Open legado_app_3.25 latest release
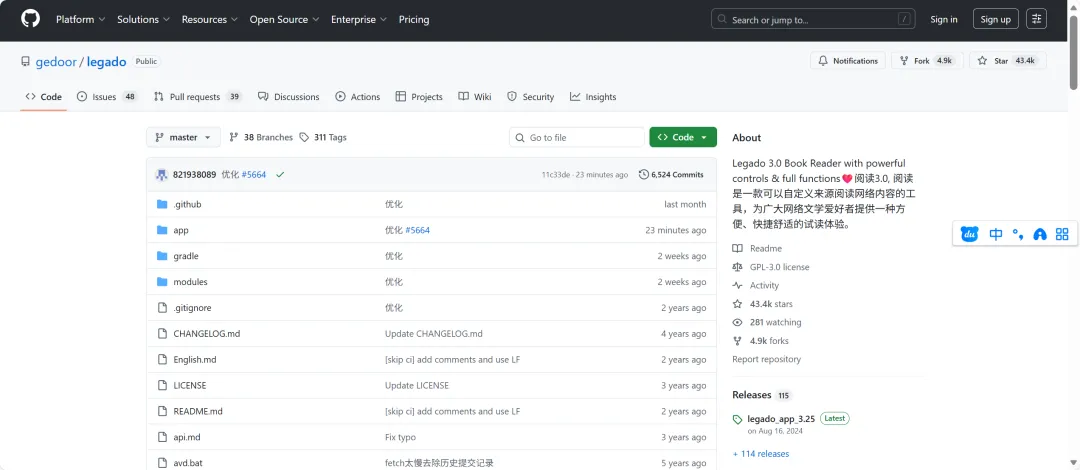This screenshot has height=470, width=1080. point(781,418)
